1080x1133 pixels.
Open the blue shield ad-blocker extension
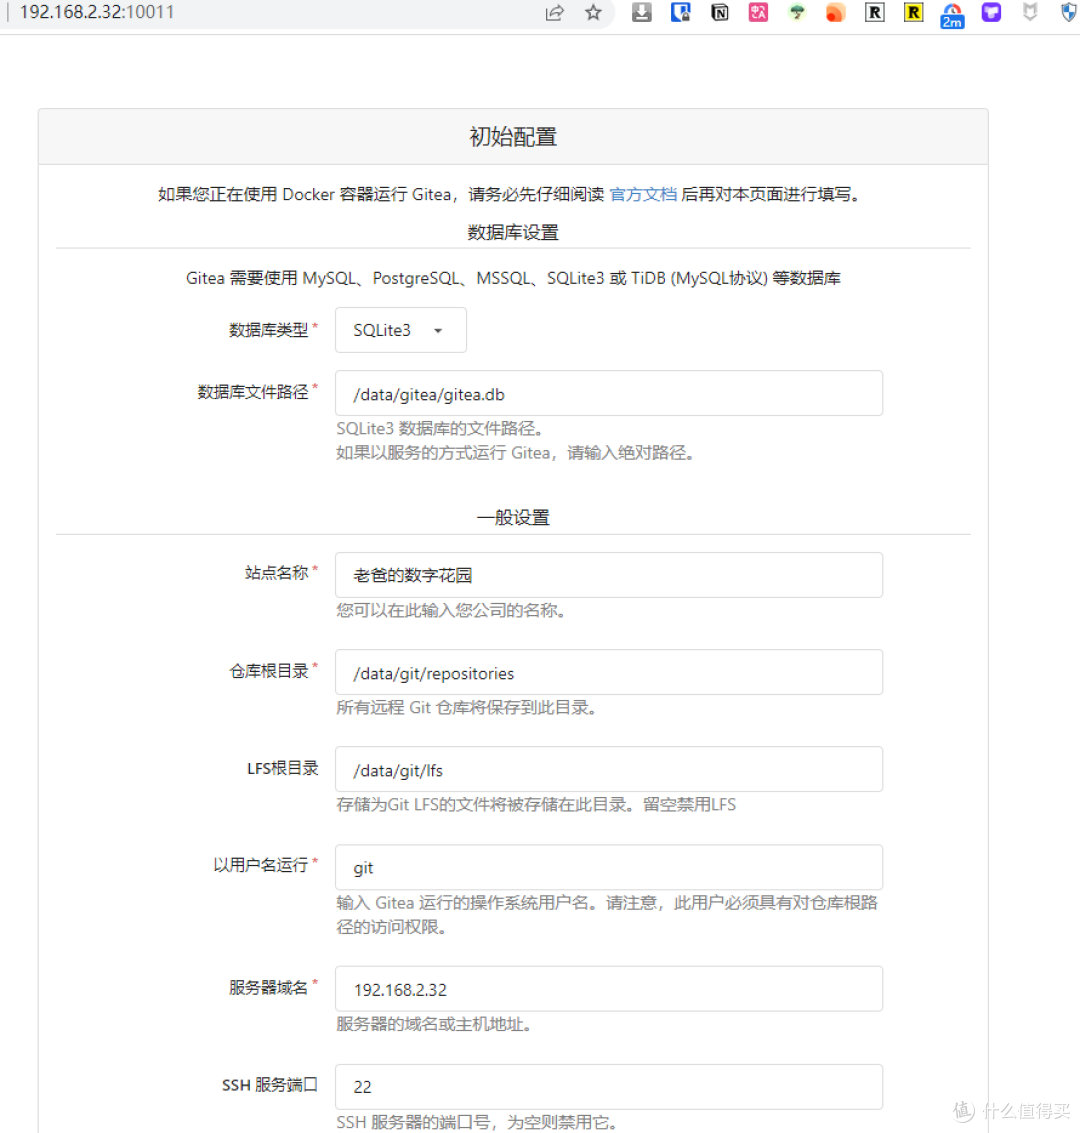click(x=1067, y=13)
